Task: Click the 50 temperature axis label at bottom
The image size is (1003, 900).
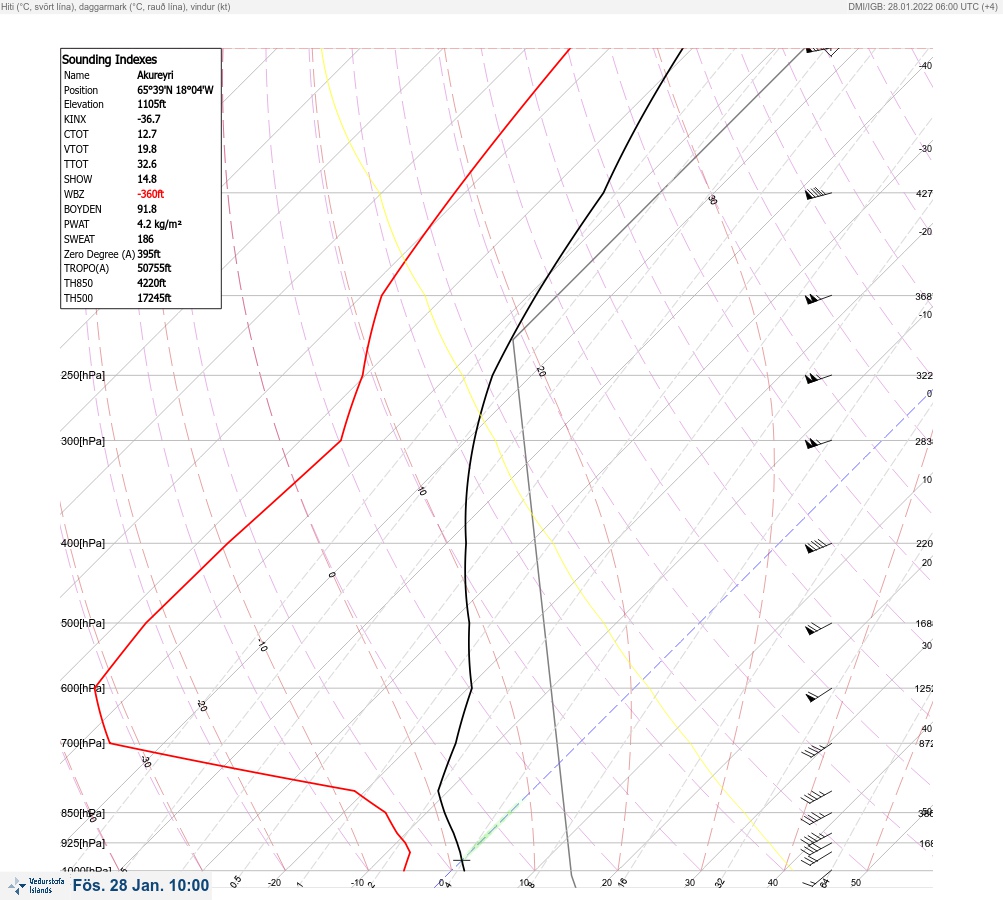Action: [x=856, y=883]
